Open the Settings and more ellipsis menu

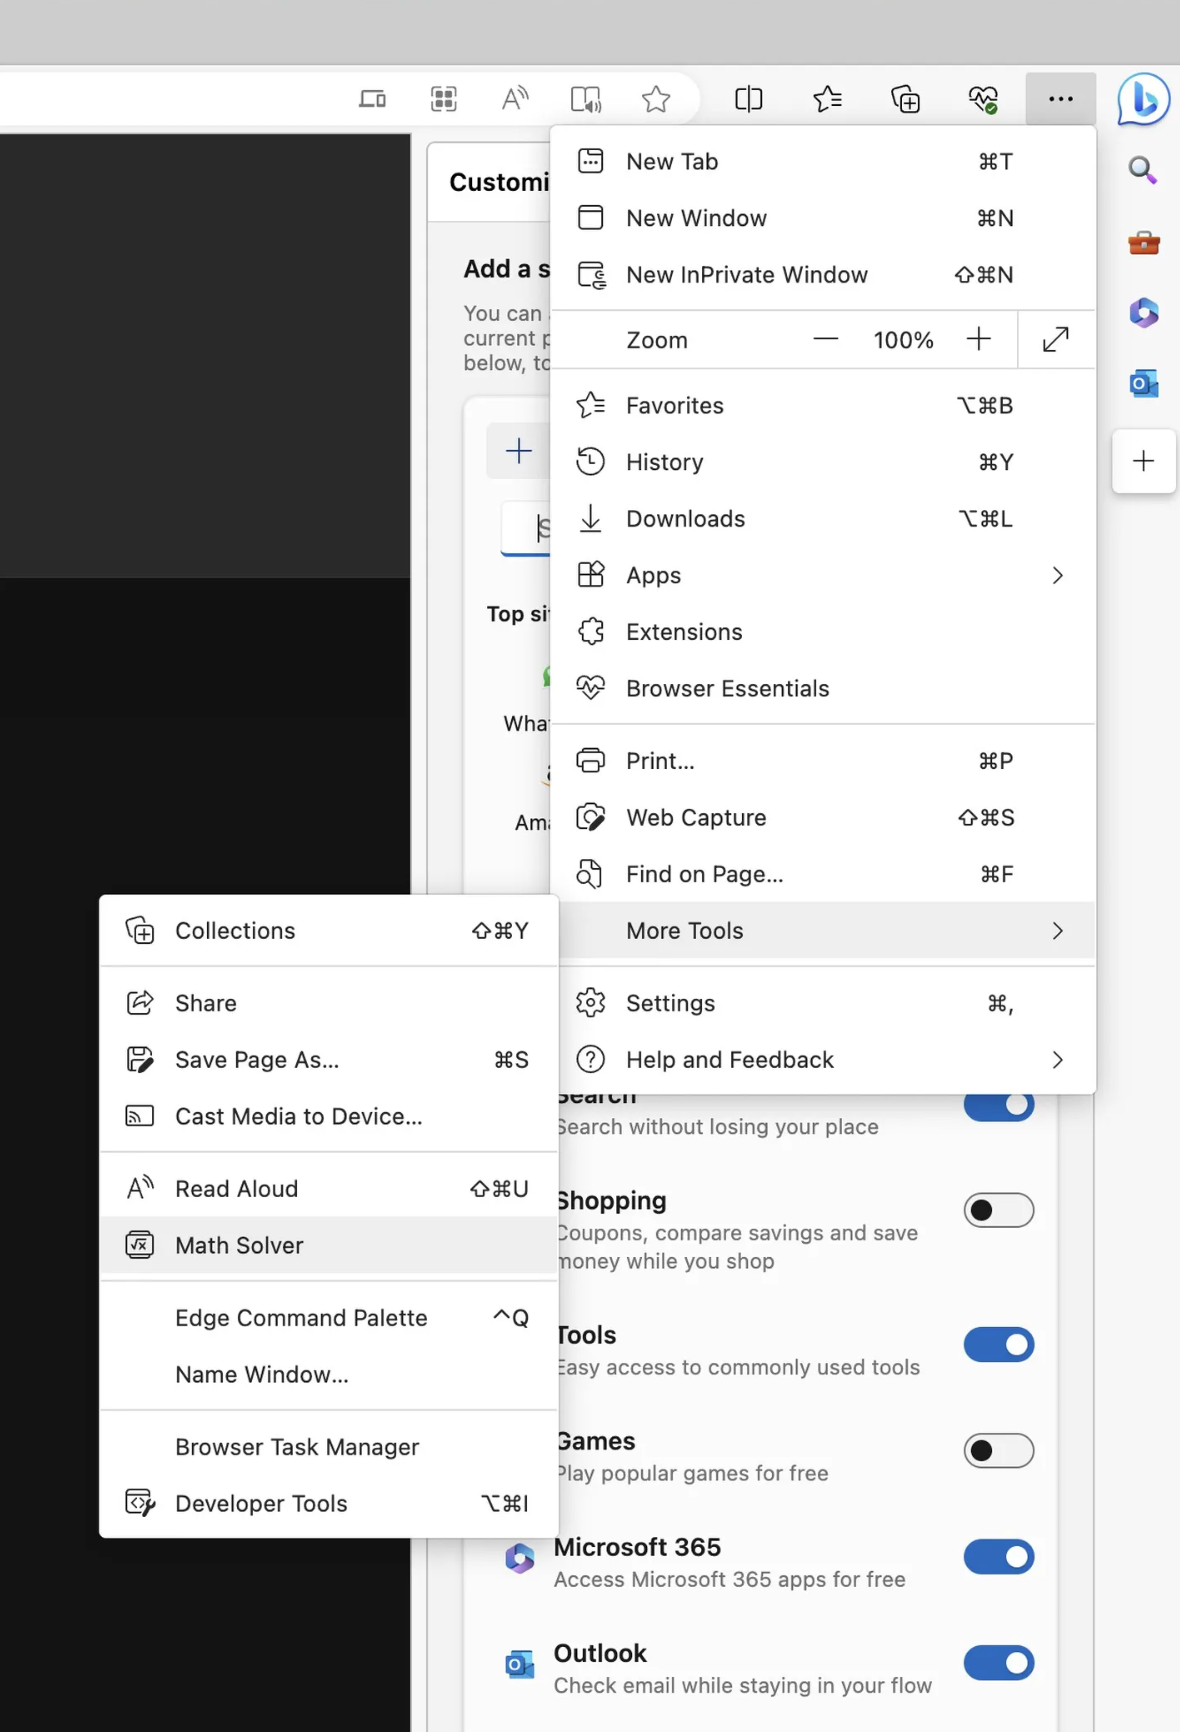[x=1061, y=98]
